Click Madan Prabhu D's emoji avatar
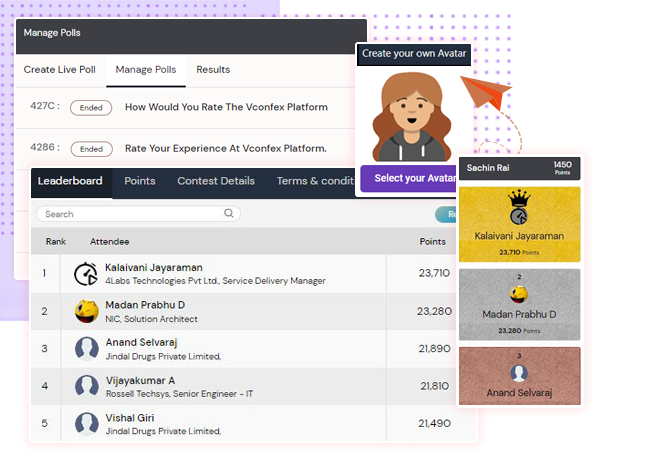The width and height of the screenshot is (650, 460). click(86, 311)
